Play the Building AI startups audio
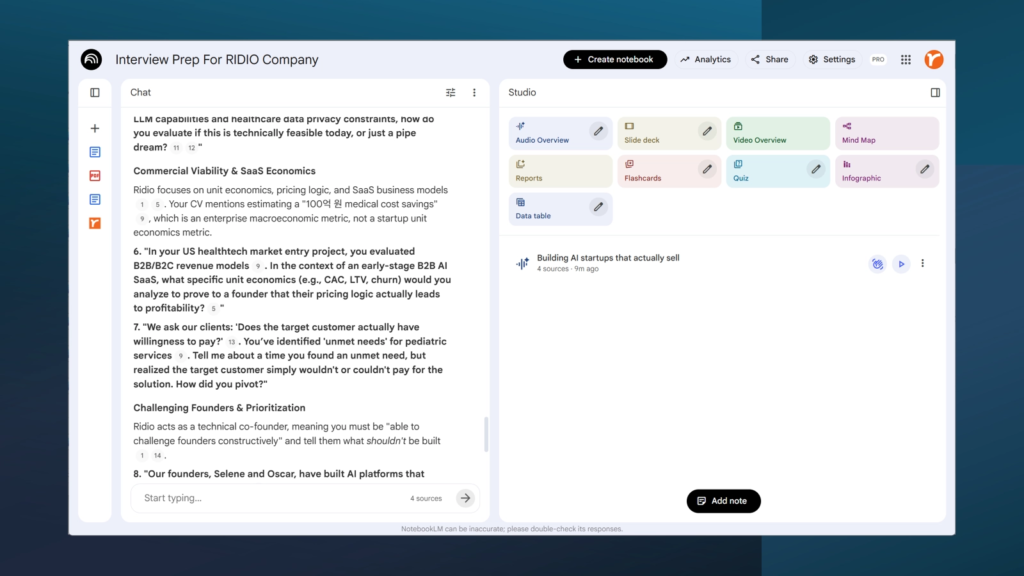 pos(901,264)
